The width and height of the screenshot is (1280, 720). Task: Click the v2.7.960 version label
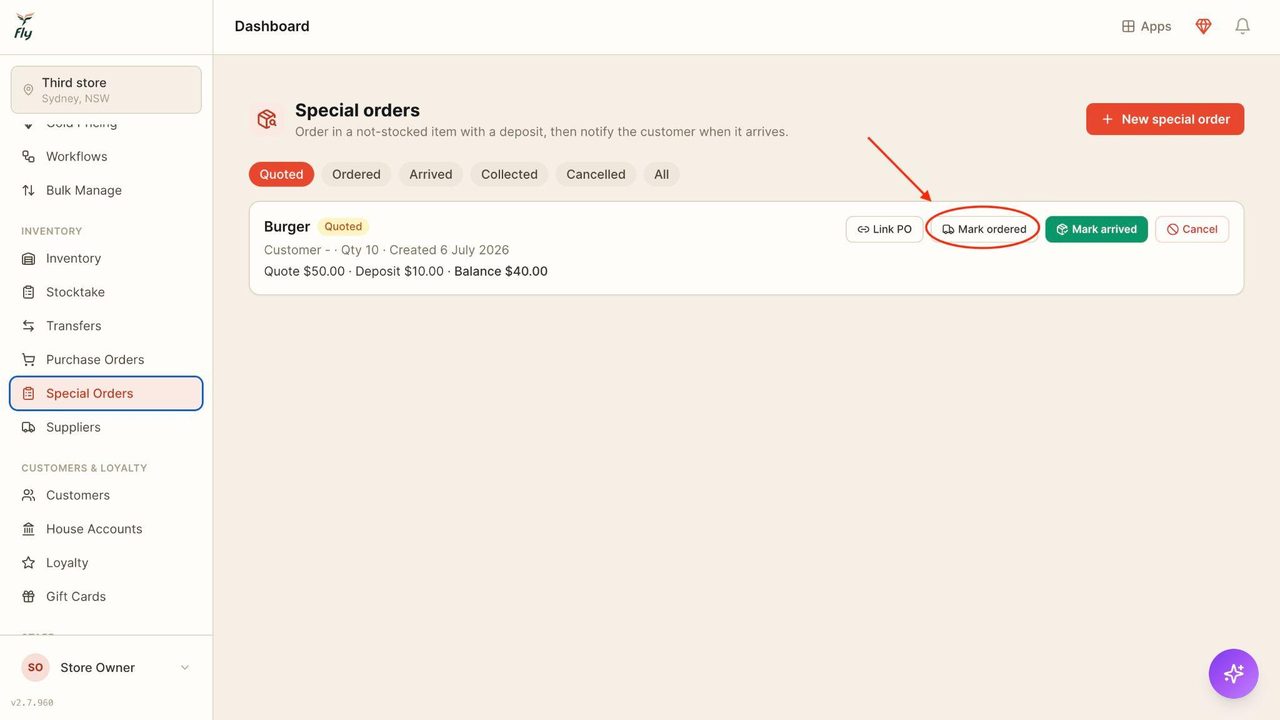tap(32, 703)
